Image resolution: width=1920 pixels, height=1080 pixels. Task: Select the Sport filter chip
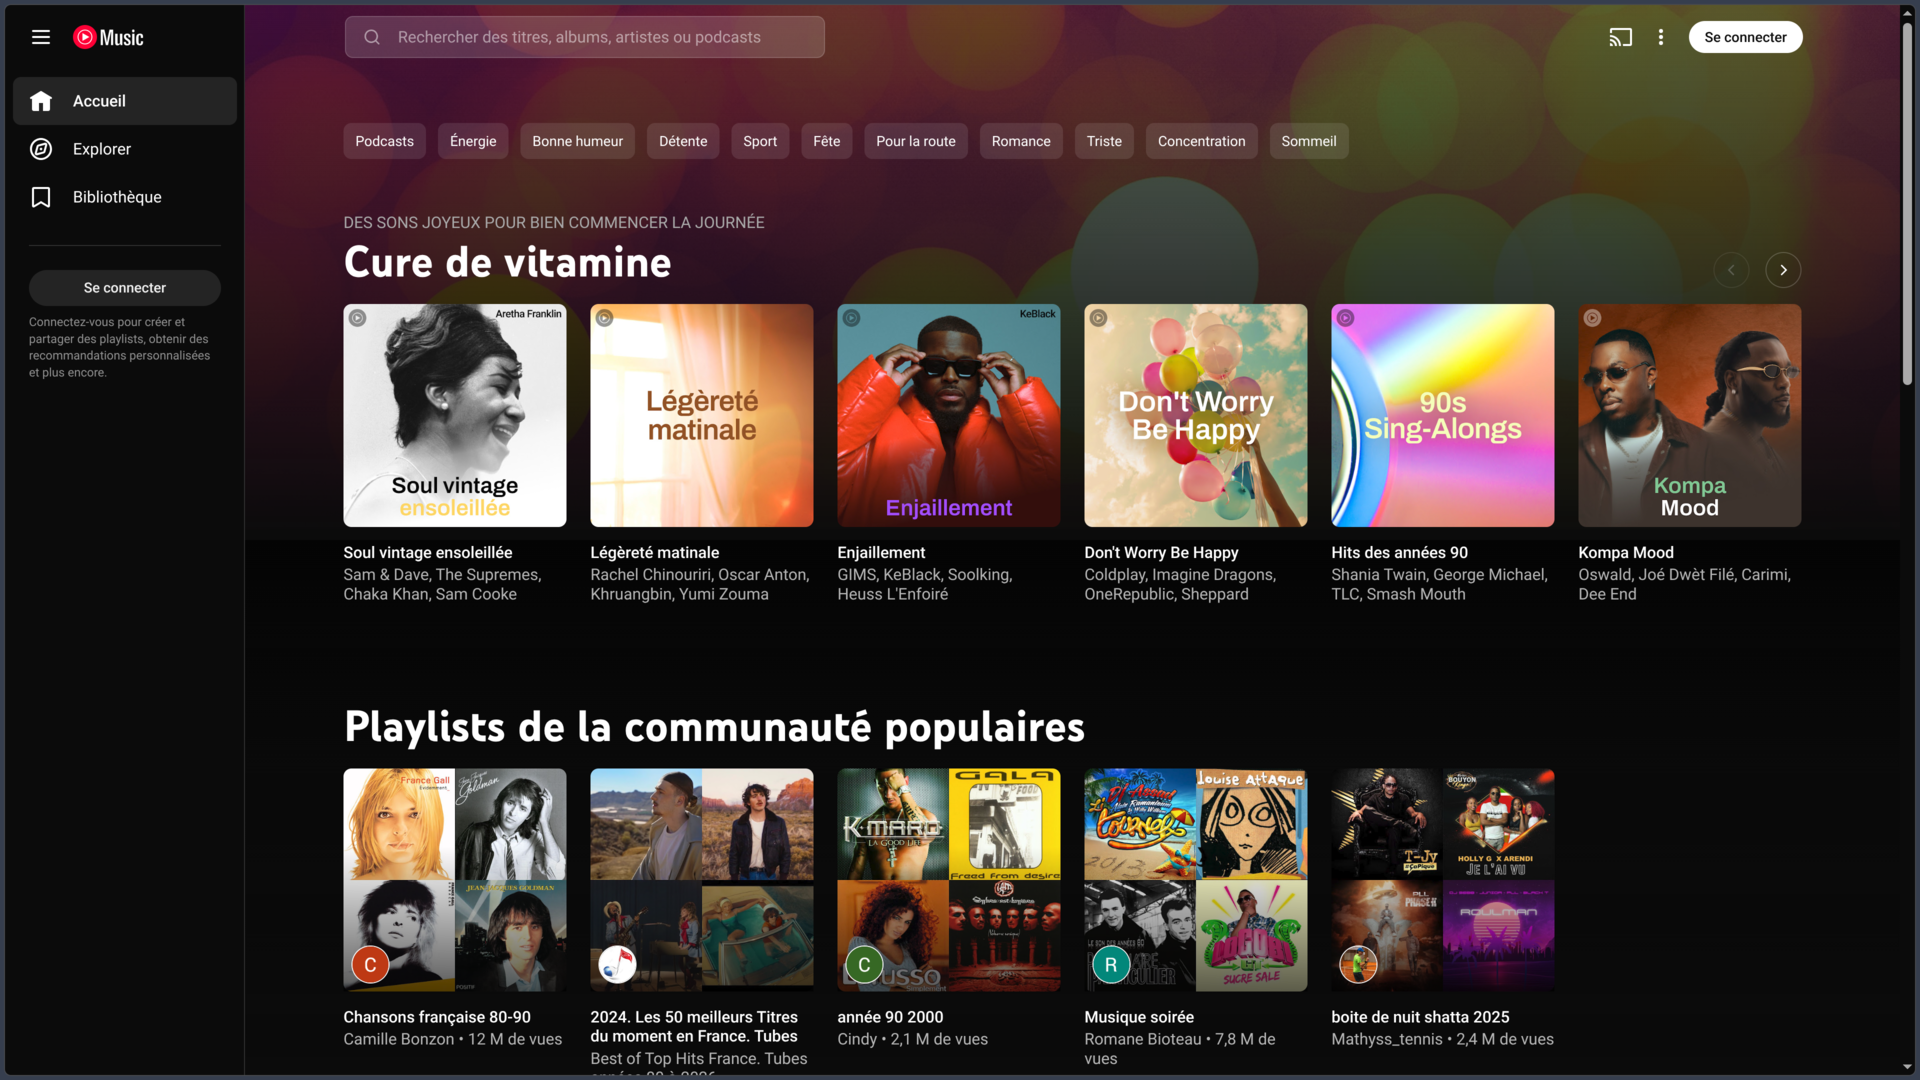pos(760,141)
